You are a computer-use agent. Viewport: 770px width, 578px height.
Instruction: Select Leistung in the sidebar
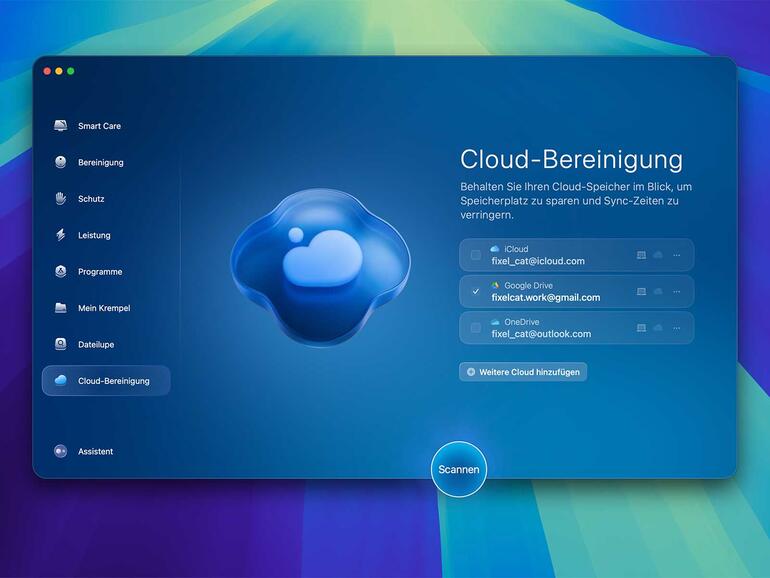pyautogui.click(x=82, y=235)
